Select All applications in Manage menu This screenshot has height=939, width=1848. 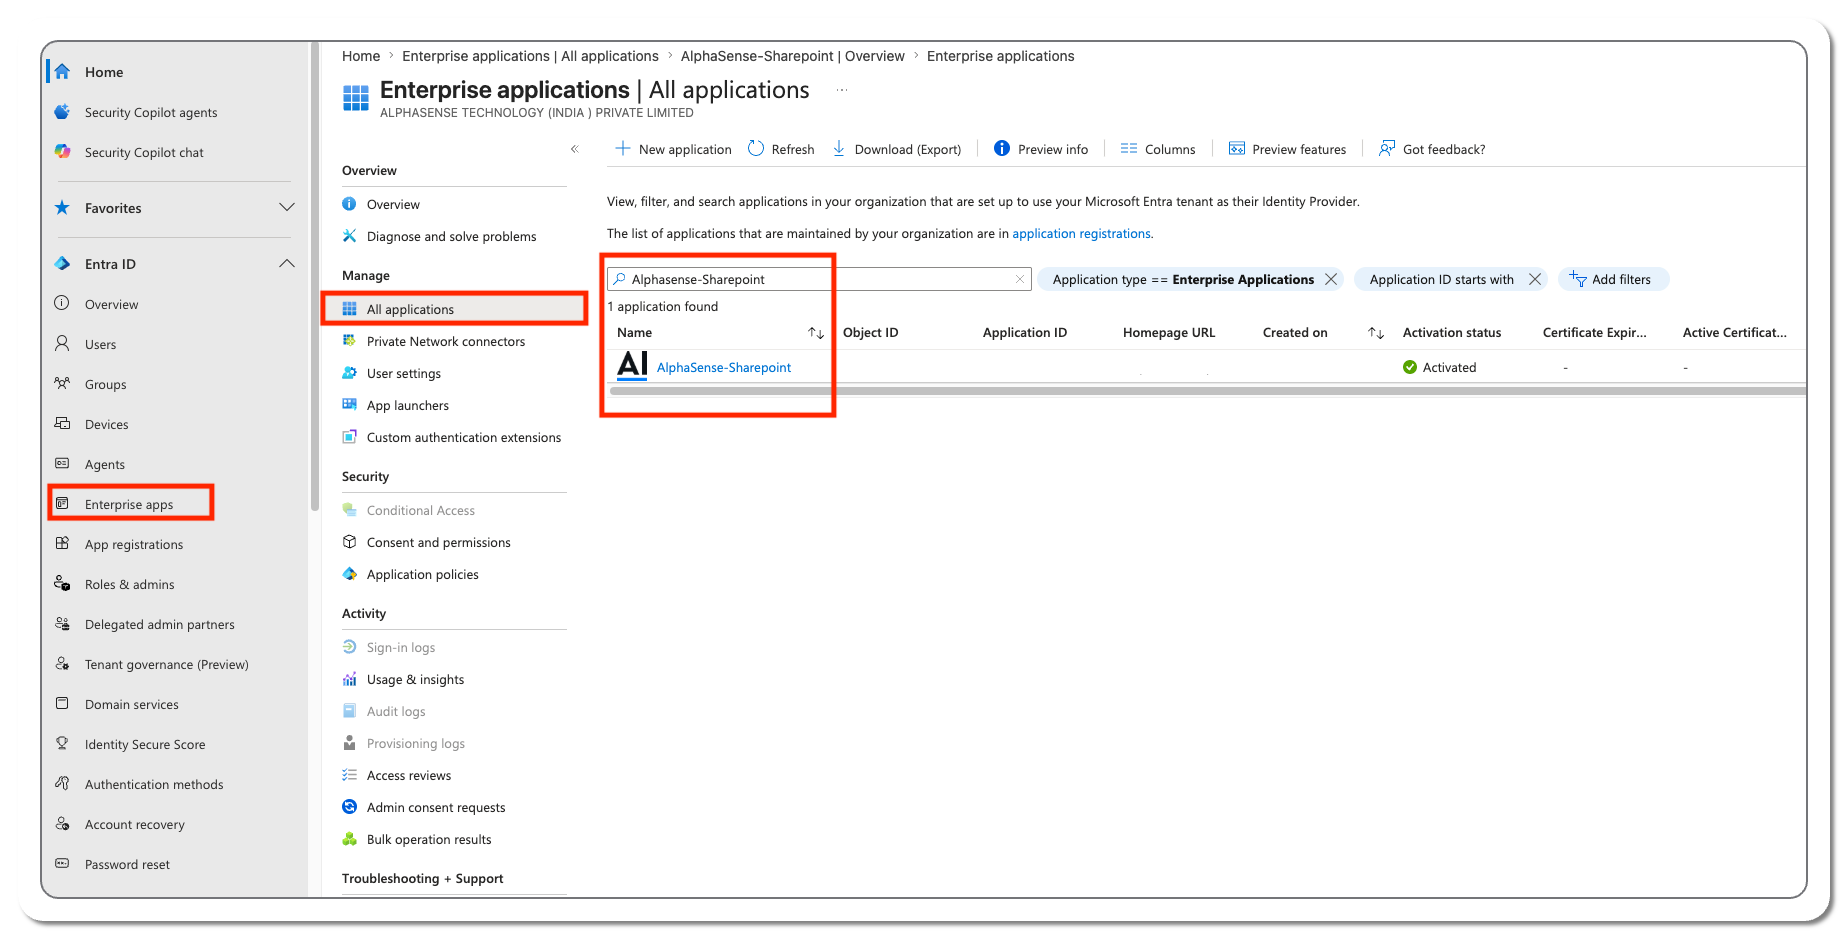(454, 309)
